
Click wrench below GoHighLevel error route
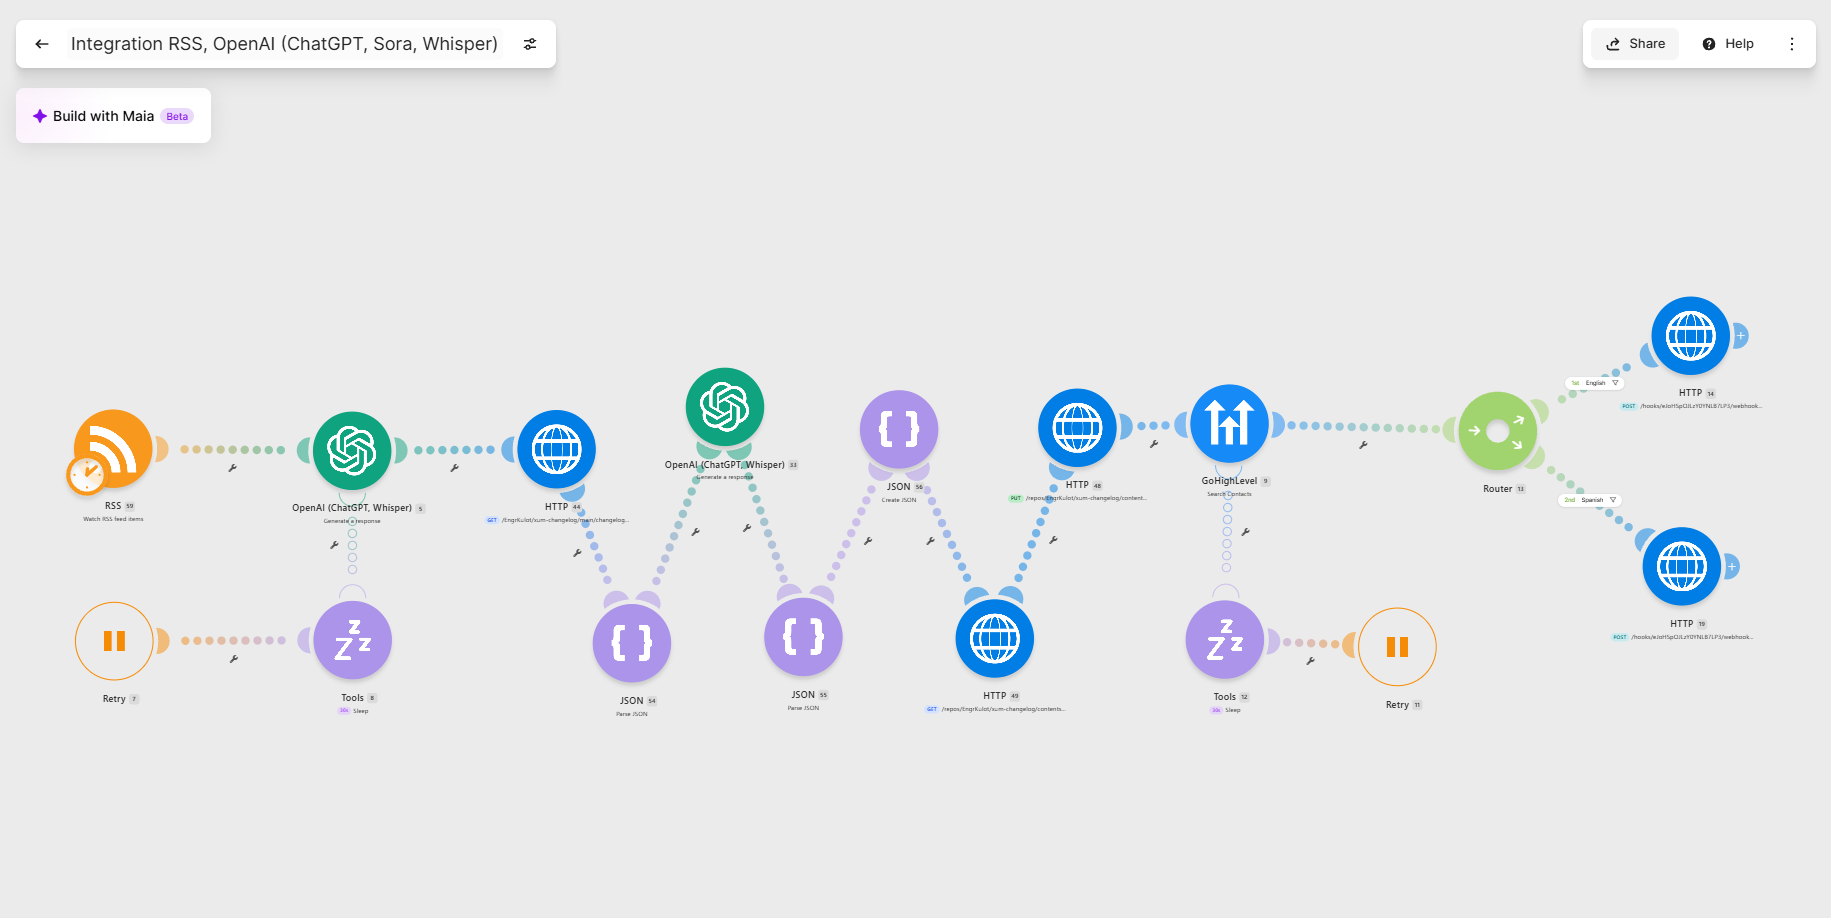(1245, 532)
